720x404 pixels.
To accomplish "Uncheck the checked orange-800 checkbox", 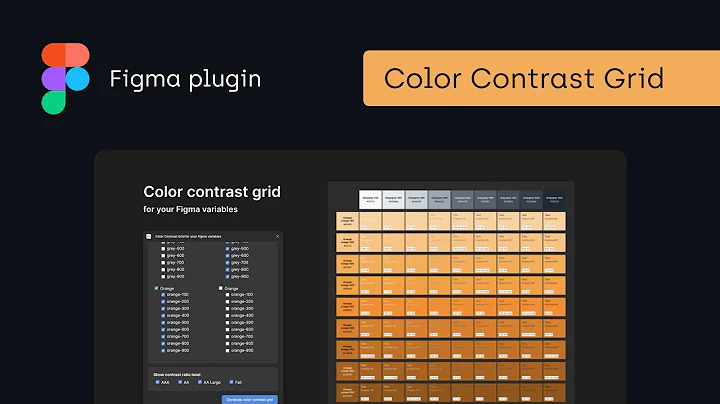I will [x=163, y=343].
